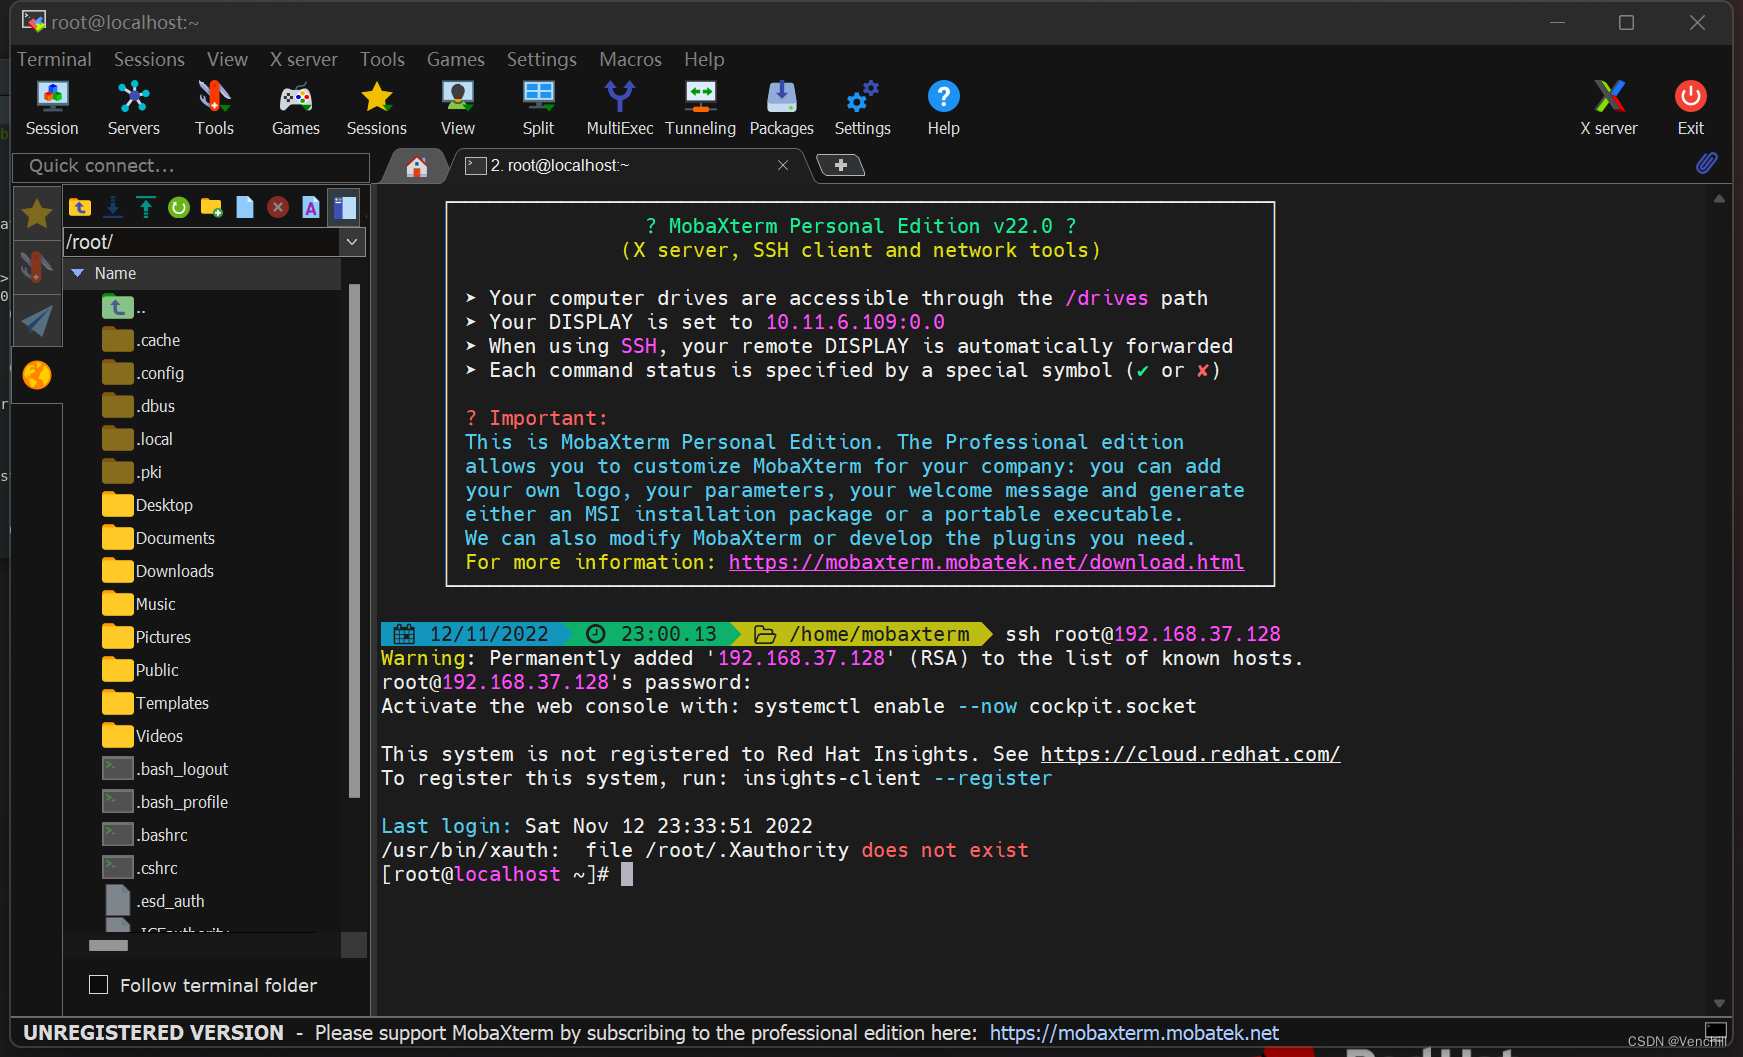The image size is (1743, 1057).
Task: Open the Terminal menu
Action: [54, 59]
